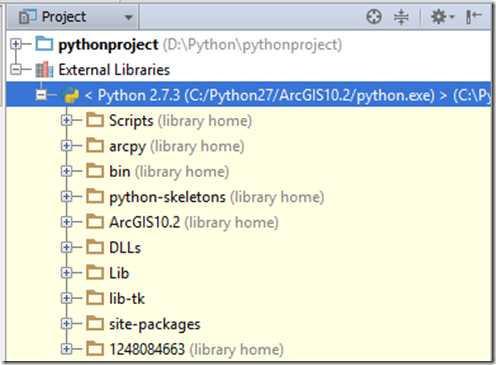This screenshot has width=496, height=365.
Task: Click the Scripts folder icon
Action: (x=95, y=120)
